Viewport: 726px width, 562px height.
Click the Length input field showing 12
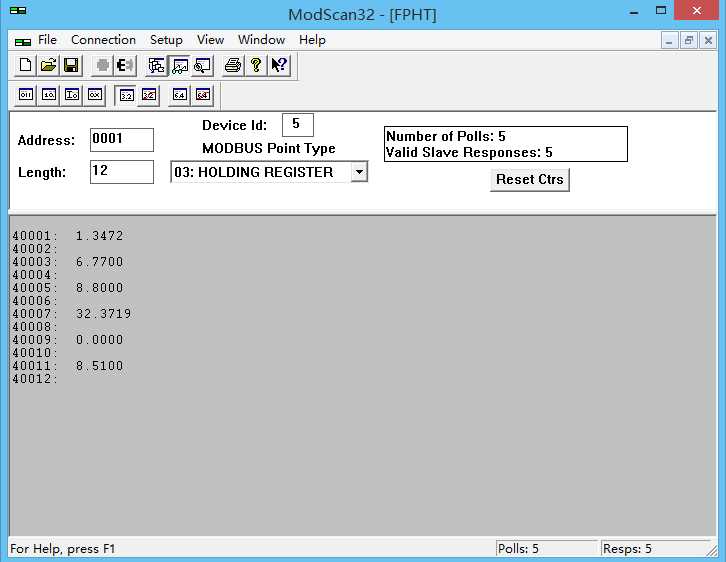[x=122, y=172]
